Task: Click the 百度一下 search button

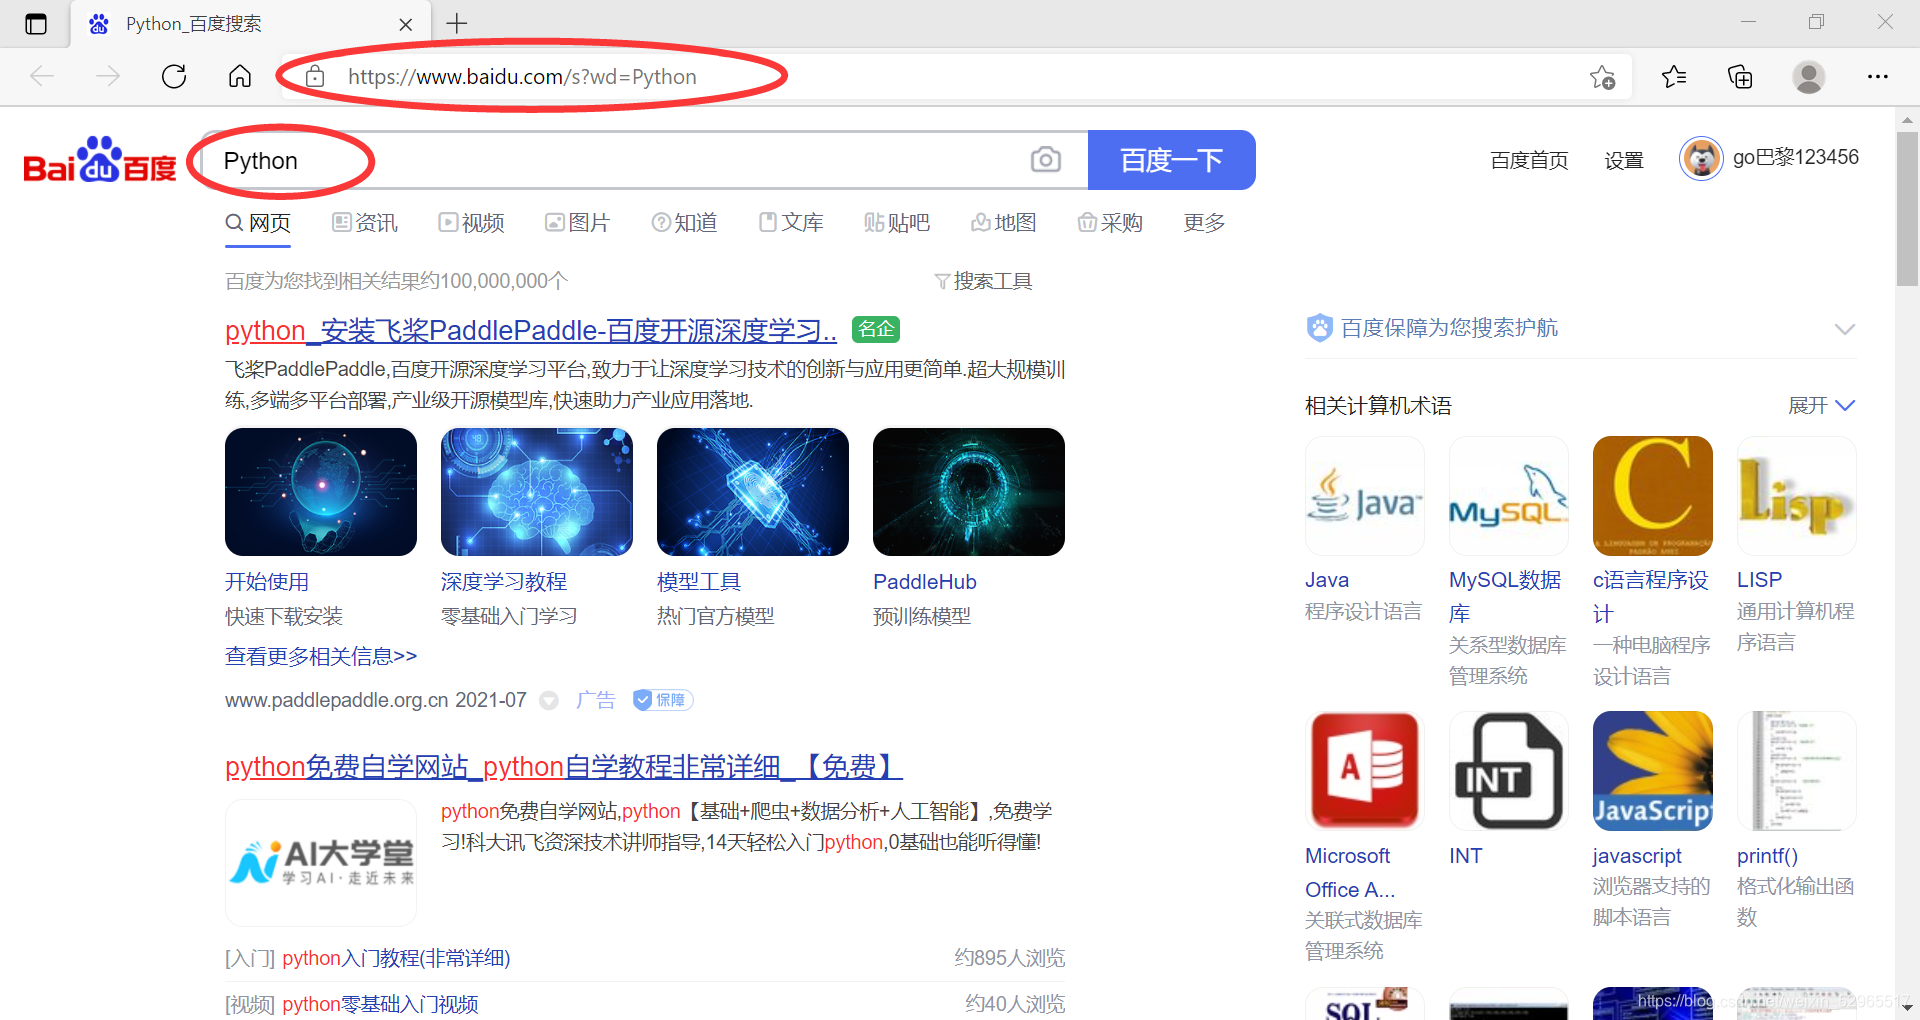Action: [1172, 160]
